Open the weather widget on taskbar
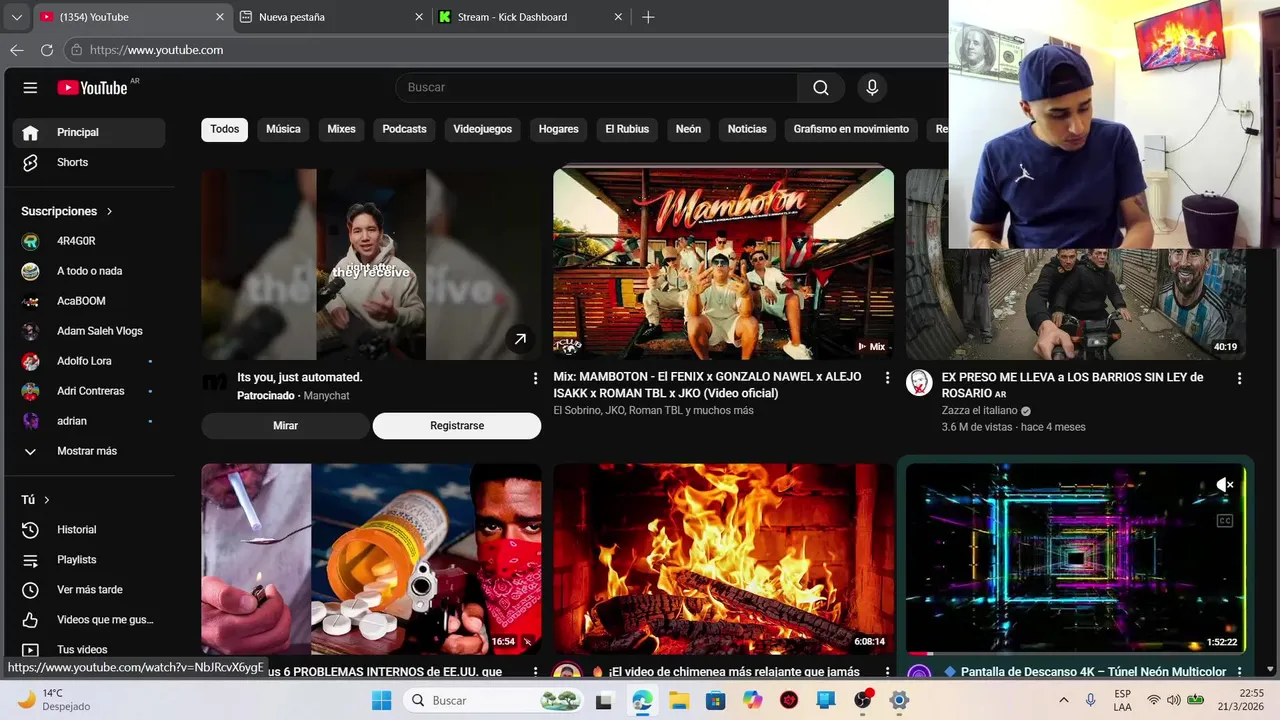Viewport: 1280px width, 720px height. 54,700
